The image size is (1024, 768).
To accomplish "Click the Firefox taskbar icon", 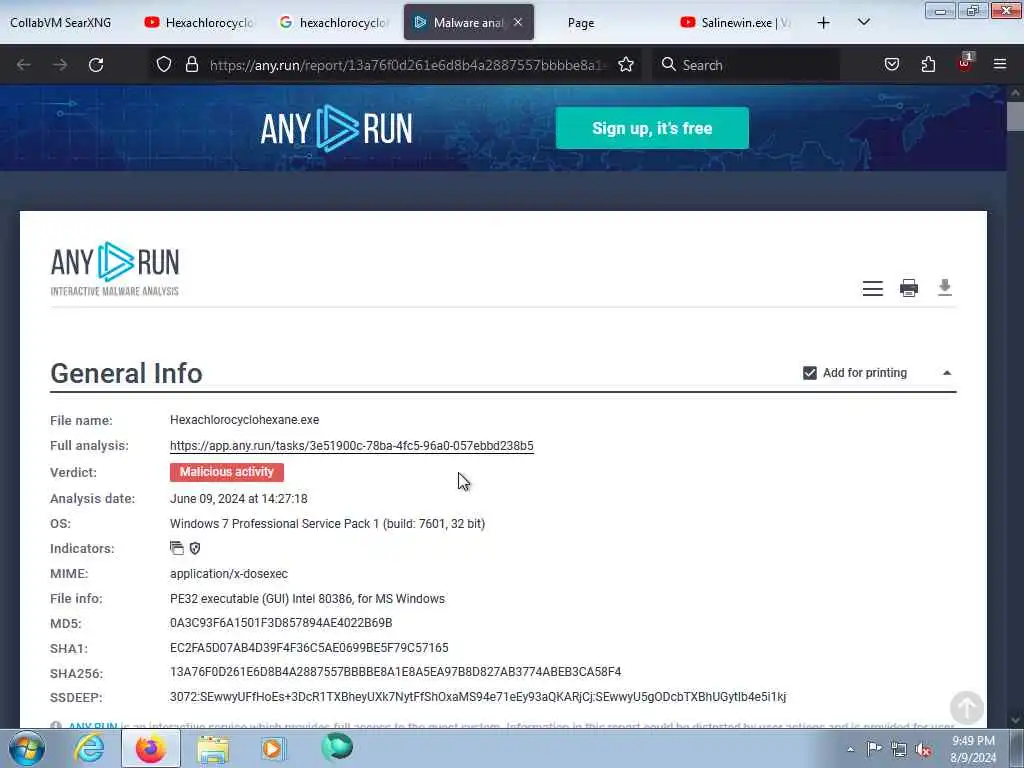I will click(x=151, y=748).
